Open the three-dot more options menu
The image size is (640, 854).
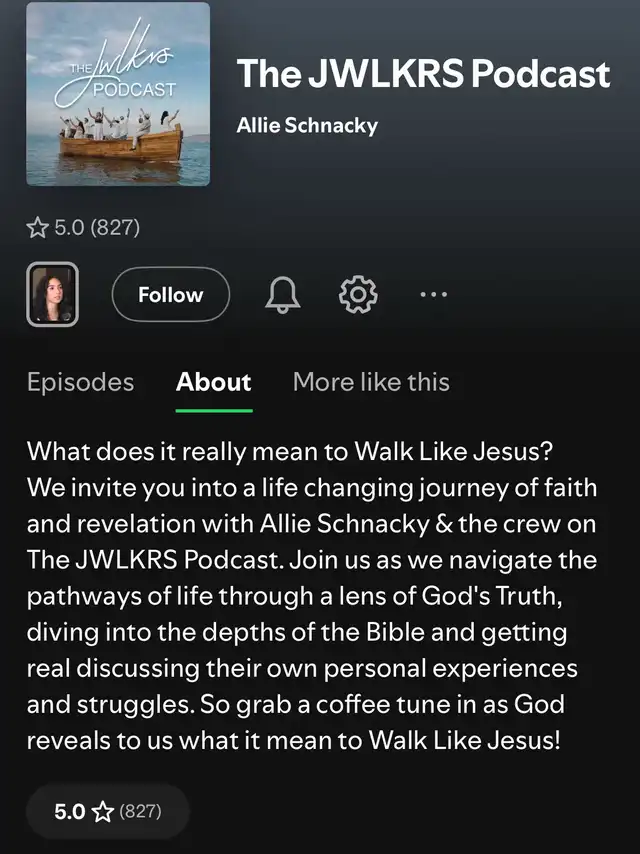pyautogui.click(x=433, y=295)
